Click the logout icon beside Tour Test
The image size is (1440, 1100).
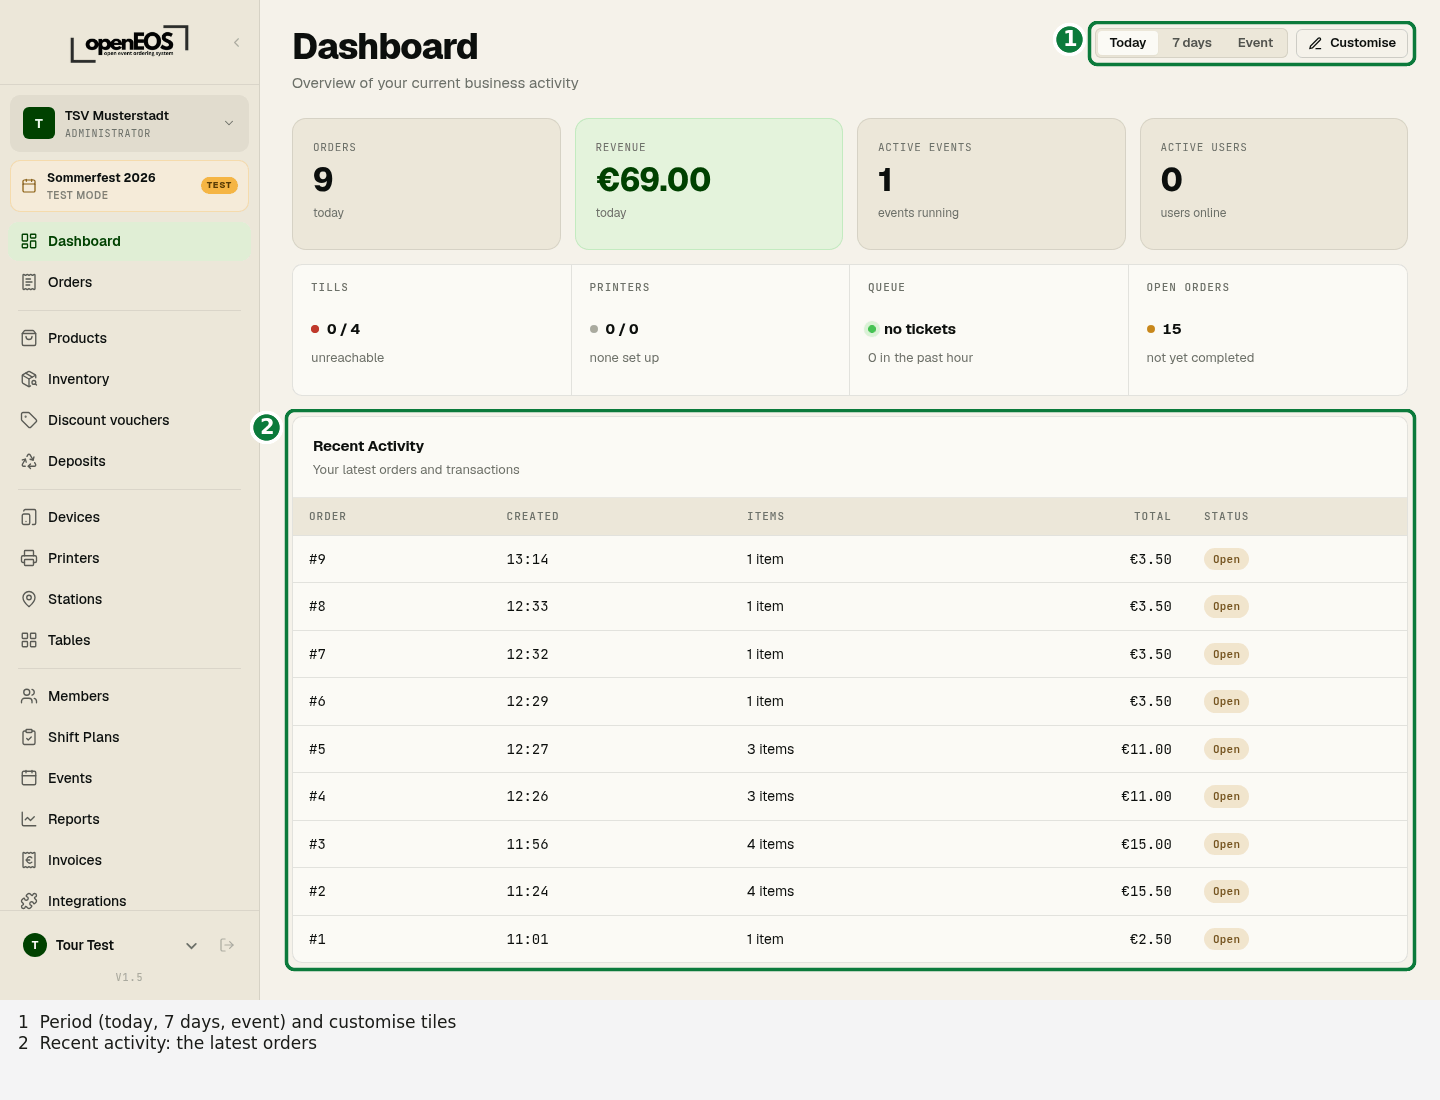(227, 945)
